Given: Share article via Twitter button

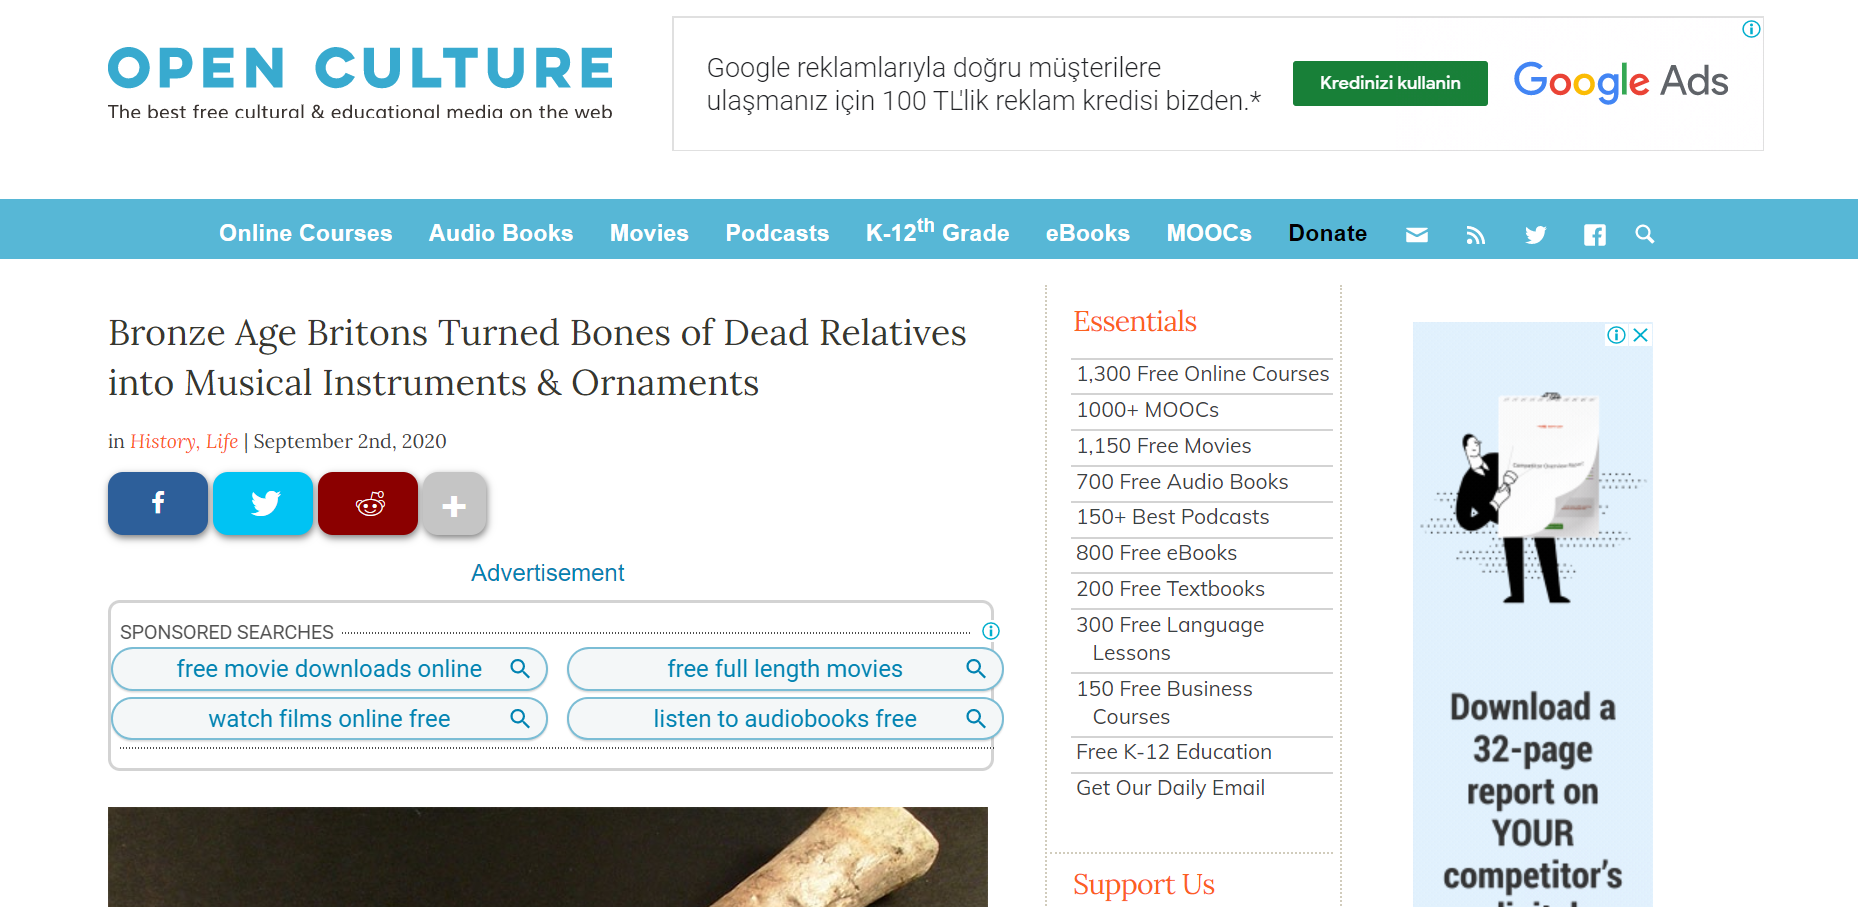Looking at the screenshot, I should pyautogui.click(x=263, y=504).
